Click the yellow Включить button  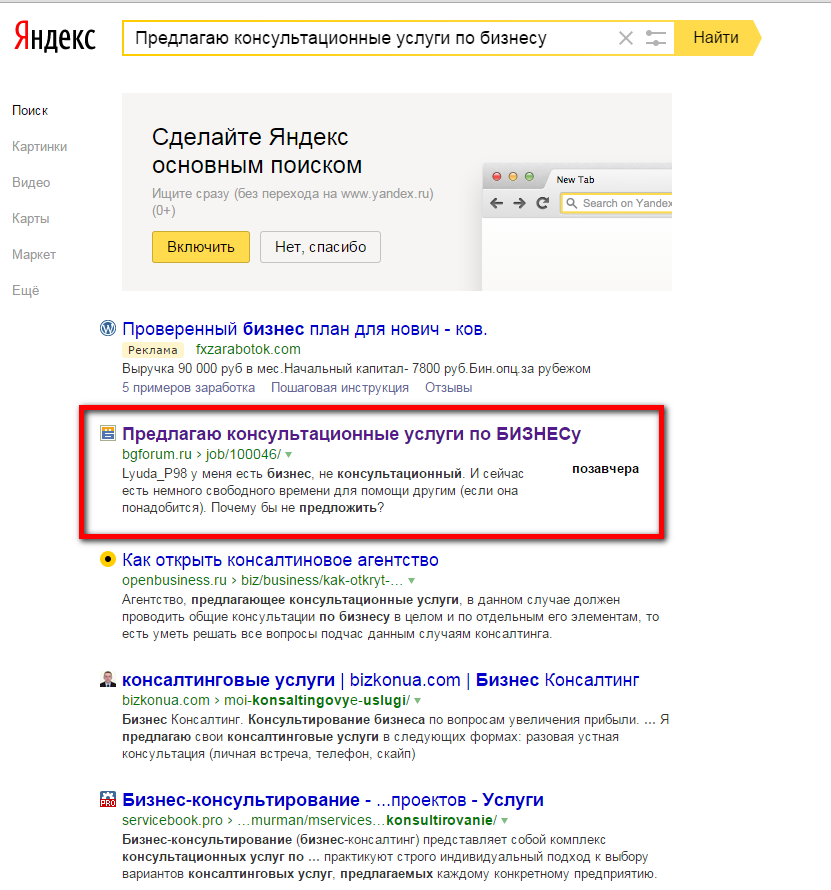click(x=201, y=247)
